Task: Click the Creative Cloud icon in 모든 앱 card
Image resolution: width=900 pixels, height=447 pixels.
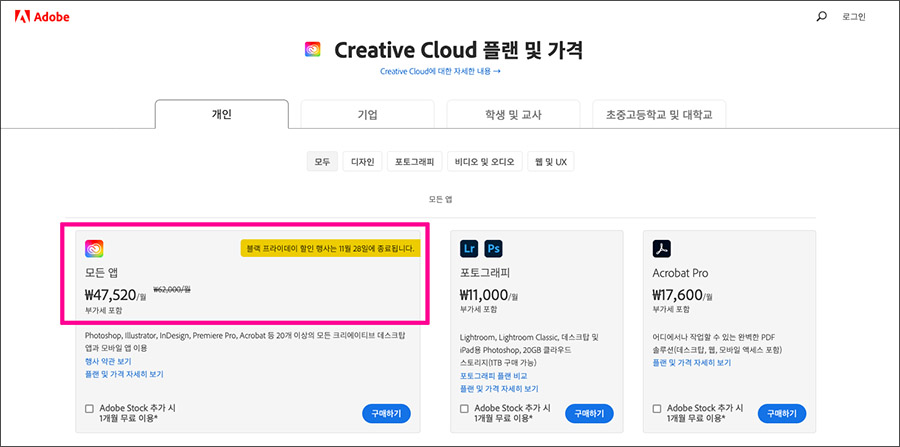Action: tap(94, 248)
